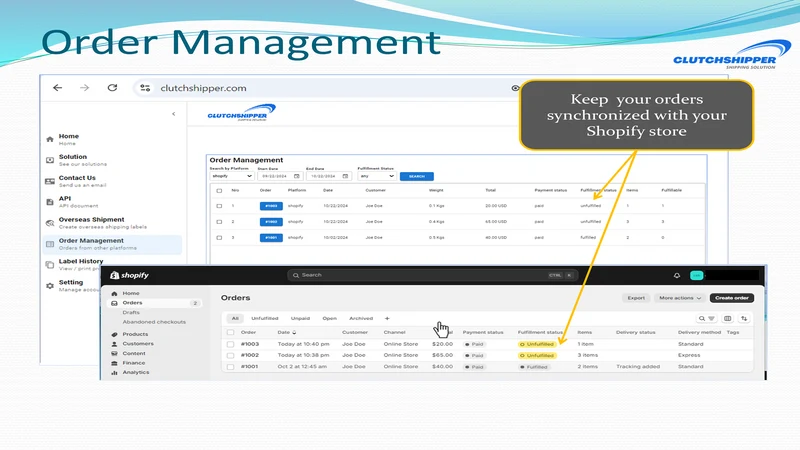Select the Archived tab

pos(361,318)
